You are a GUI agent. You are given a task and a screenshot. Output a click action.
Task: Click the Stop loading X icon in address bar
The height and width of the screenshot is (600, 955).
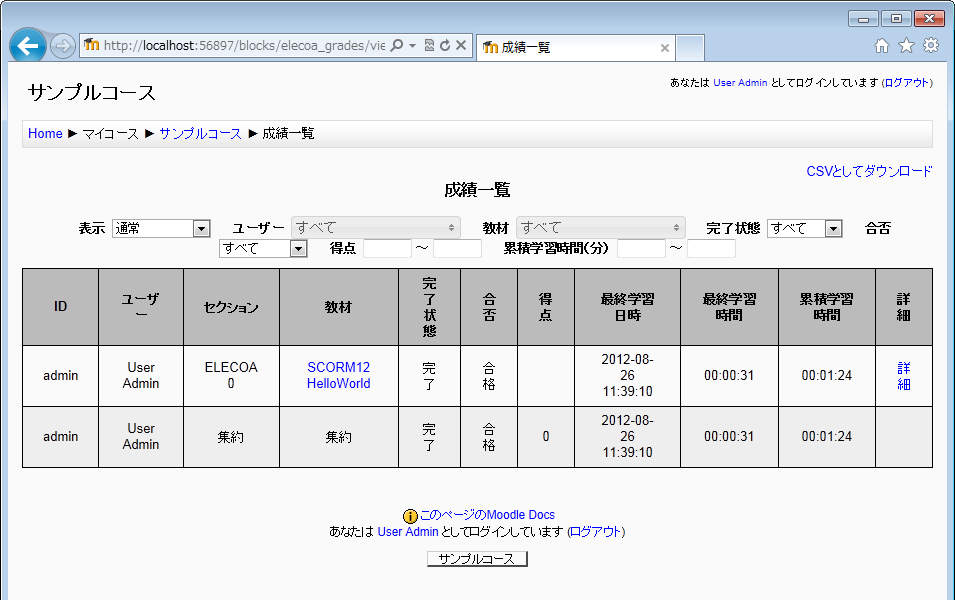(x=461, y=45)
